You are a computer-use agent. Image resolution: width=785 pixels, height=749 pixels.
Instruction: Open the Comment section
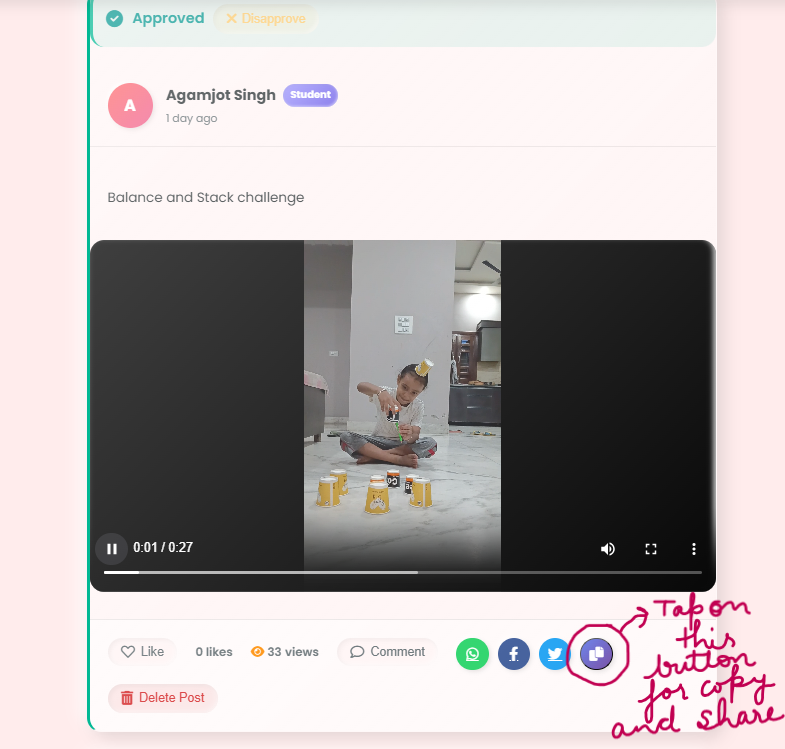387,652
